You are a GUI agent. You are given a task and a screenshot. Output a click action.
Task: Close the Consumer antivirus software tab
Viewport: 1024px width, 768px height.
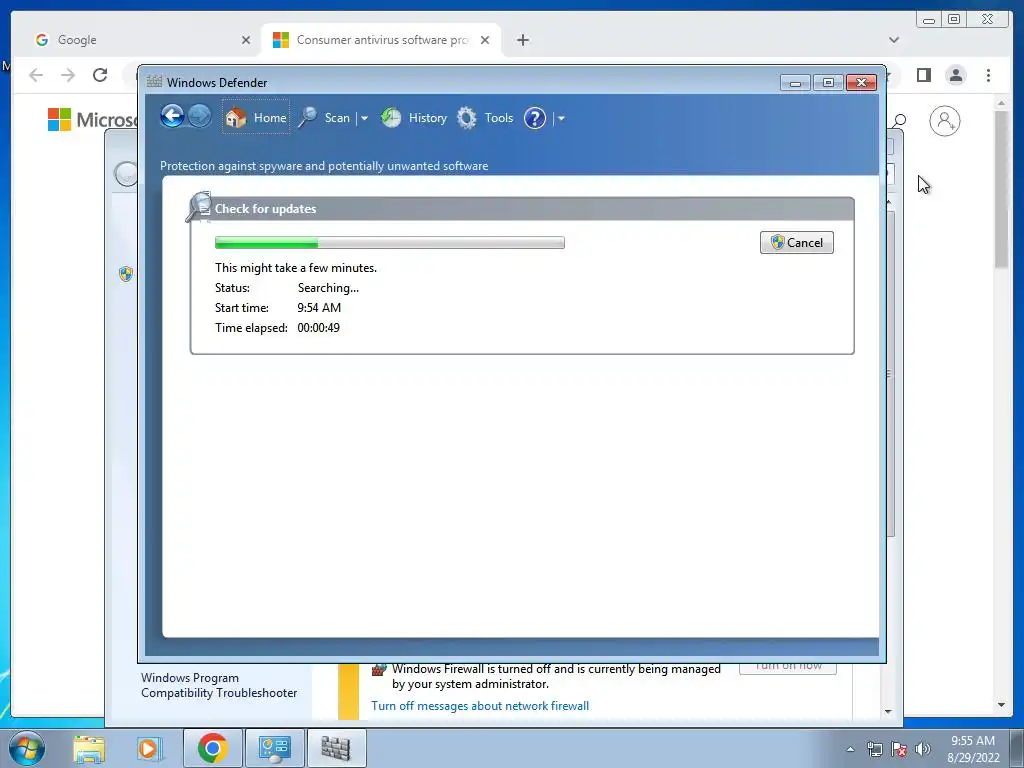pyautogui.click(x=485, y=40)
